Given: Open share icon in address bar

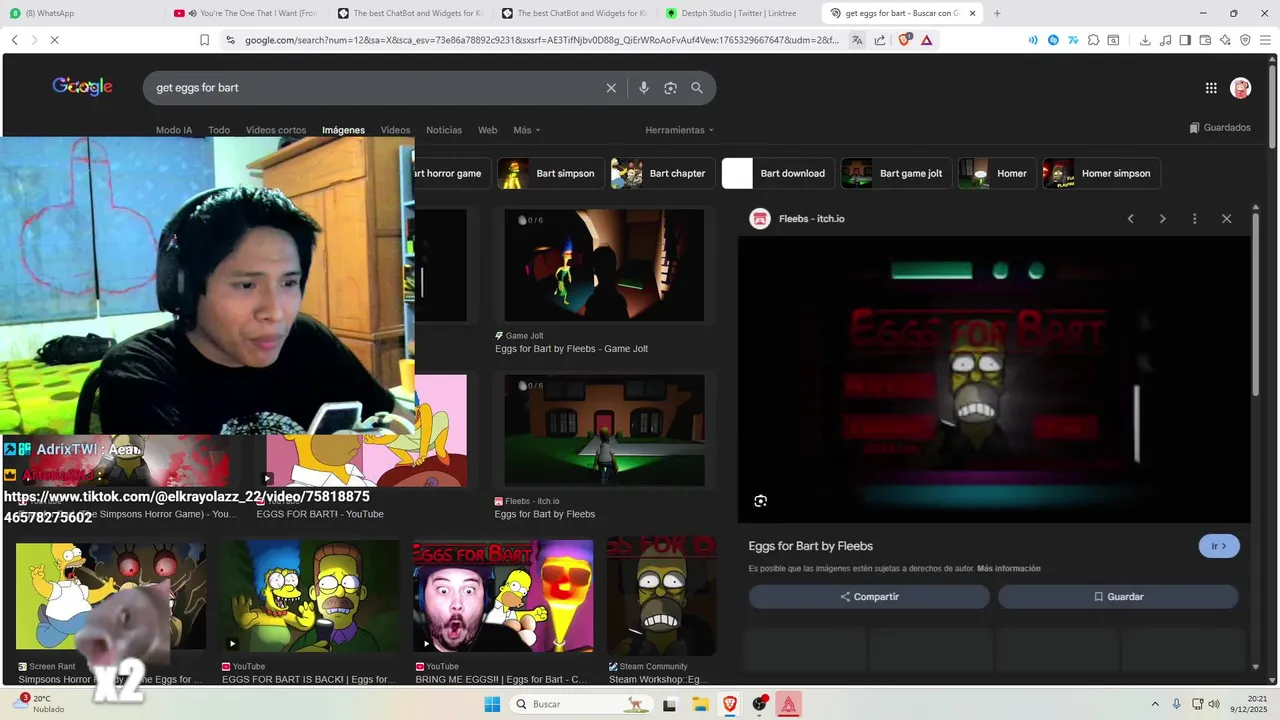Looking at the screenshot, I should coord(880,40).
